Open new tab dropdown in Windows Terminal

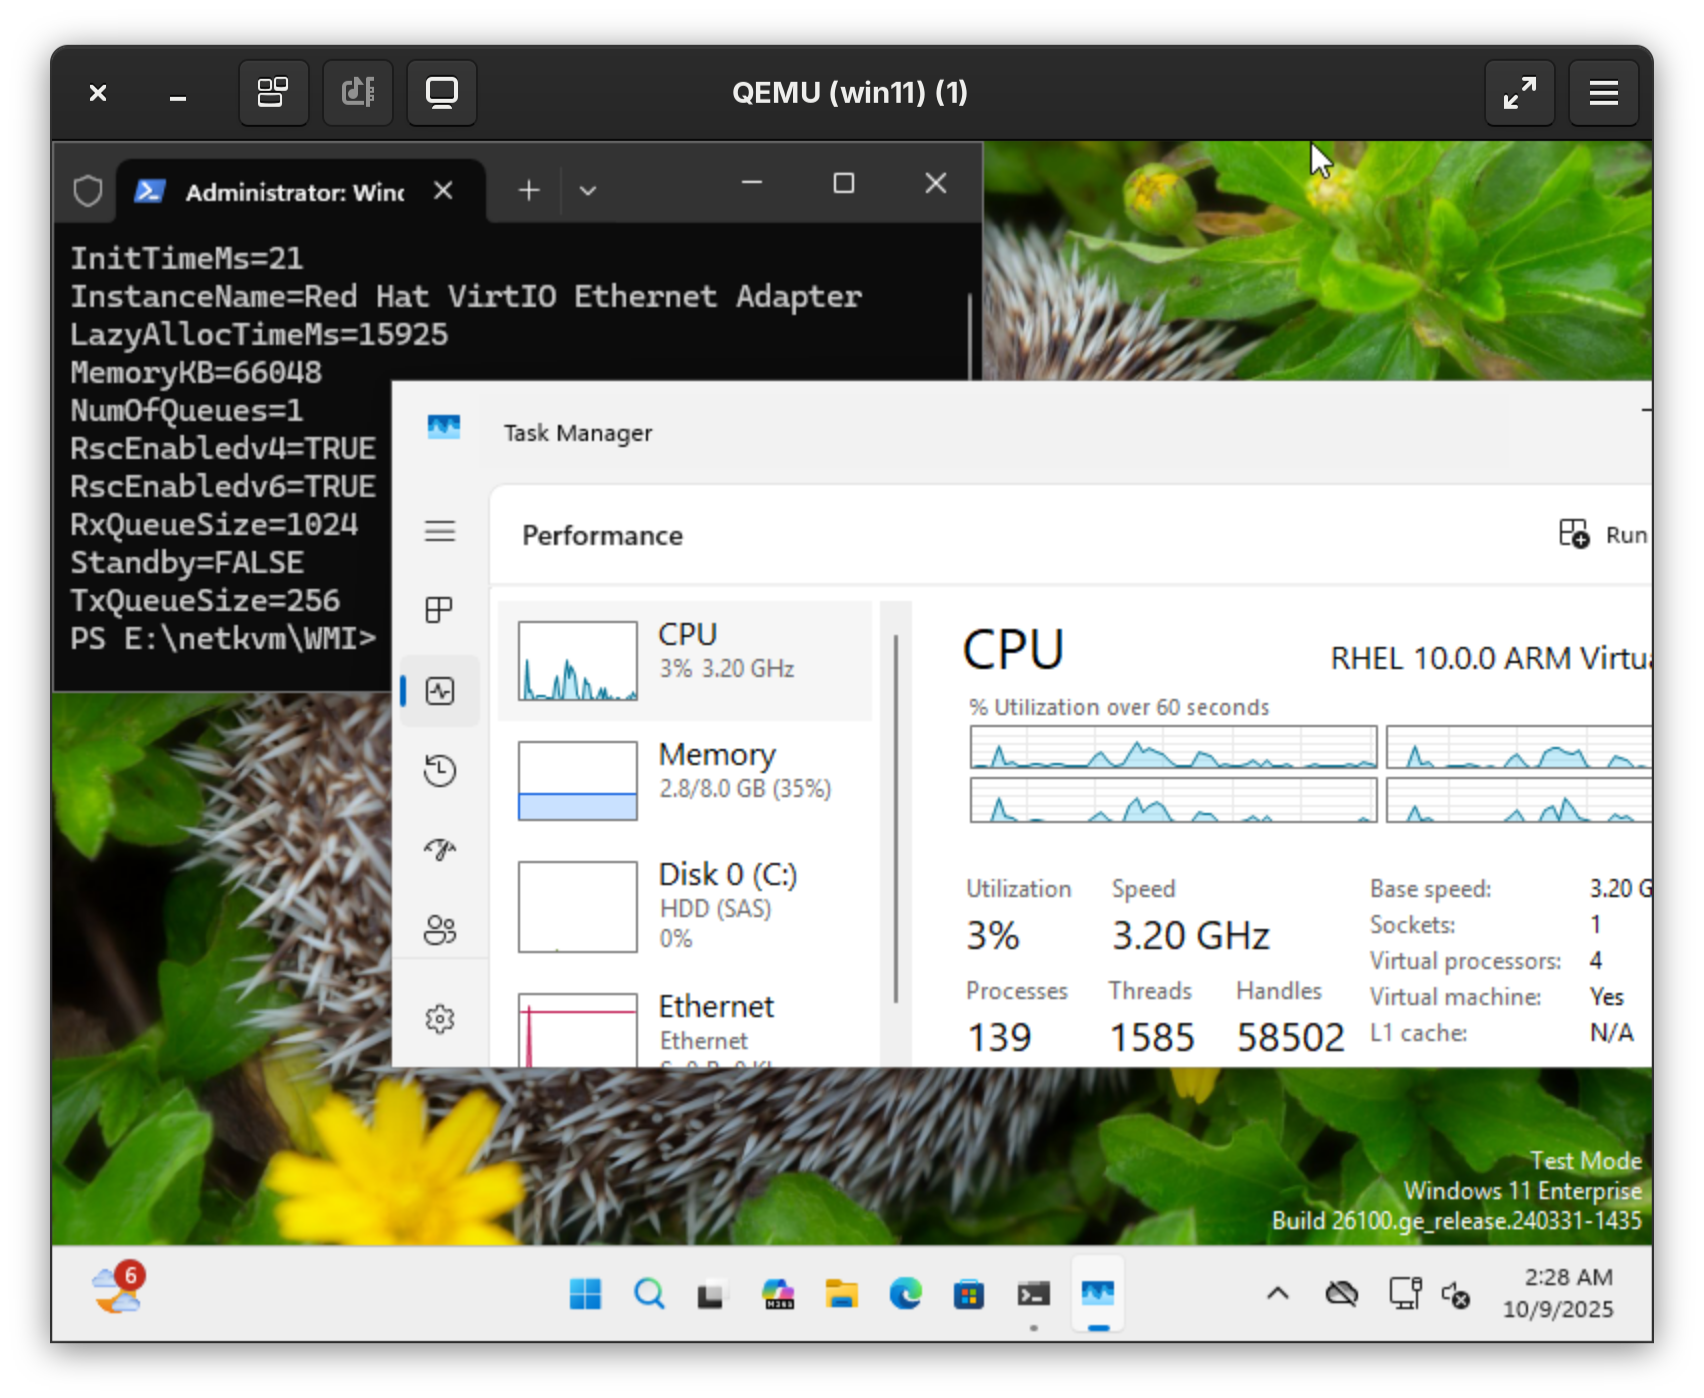588,190
